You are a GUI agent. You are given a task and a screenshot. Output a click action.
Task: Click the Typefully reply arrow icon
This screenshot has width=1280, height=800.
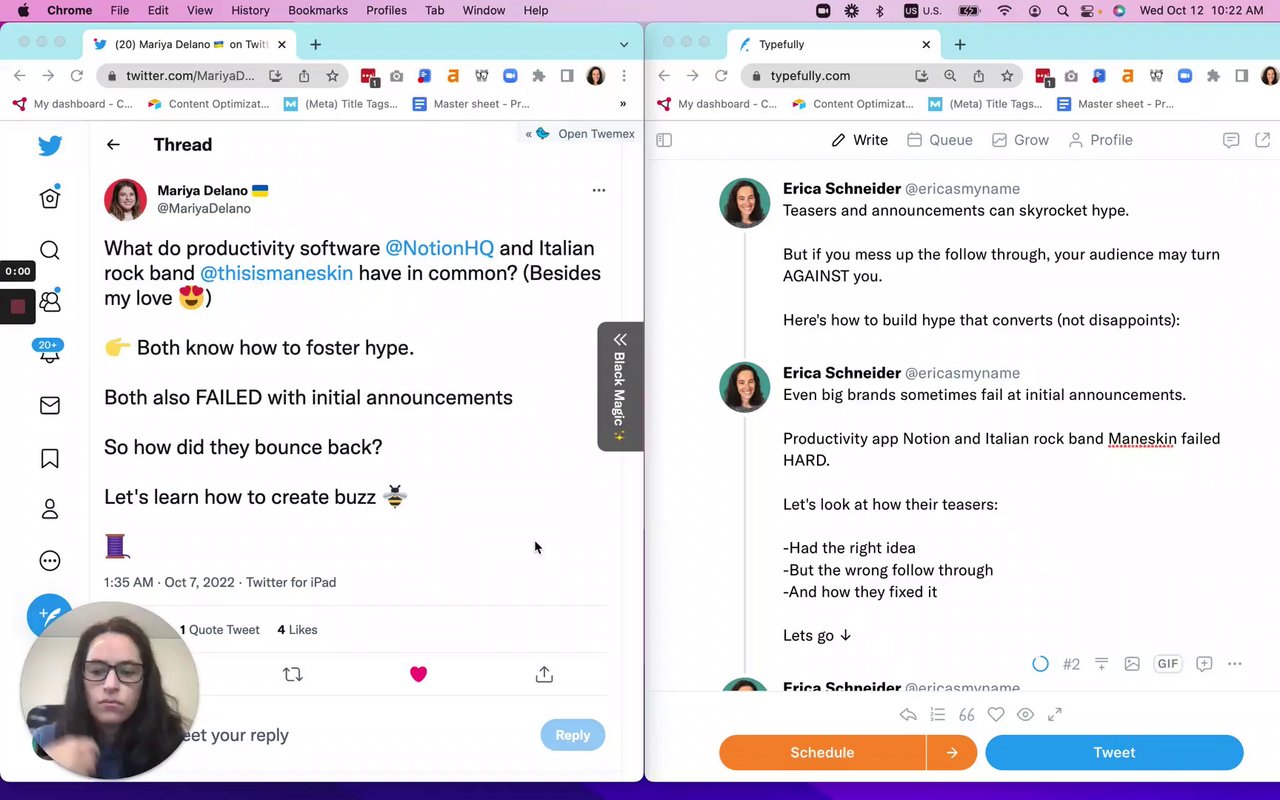click(x=908, y=714)
